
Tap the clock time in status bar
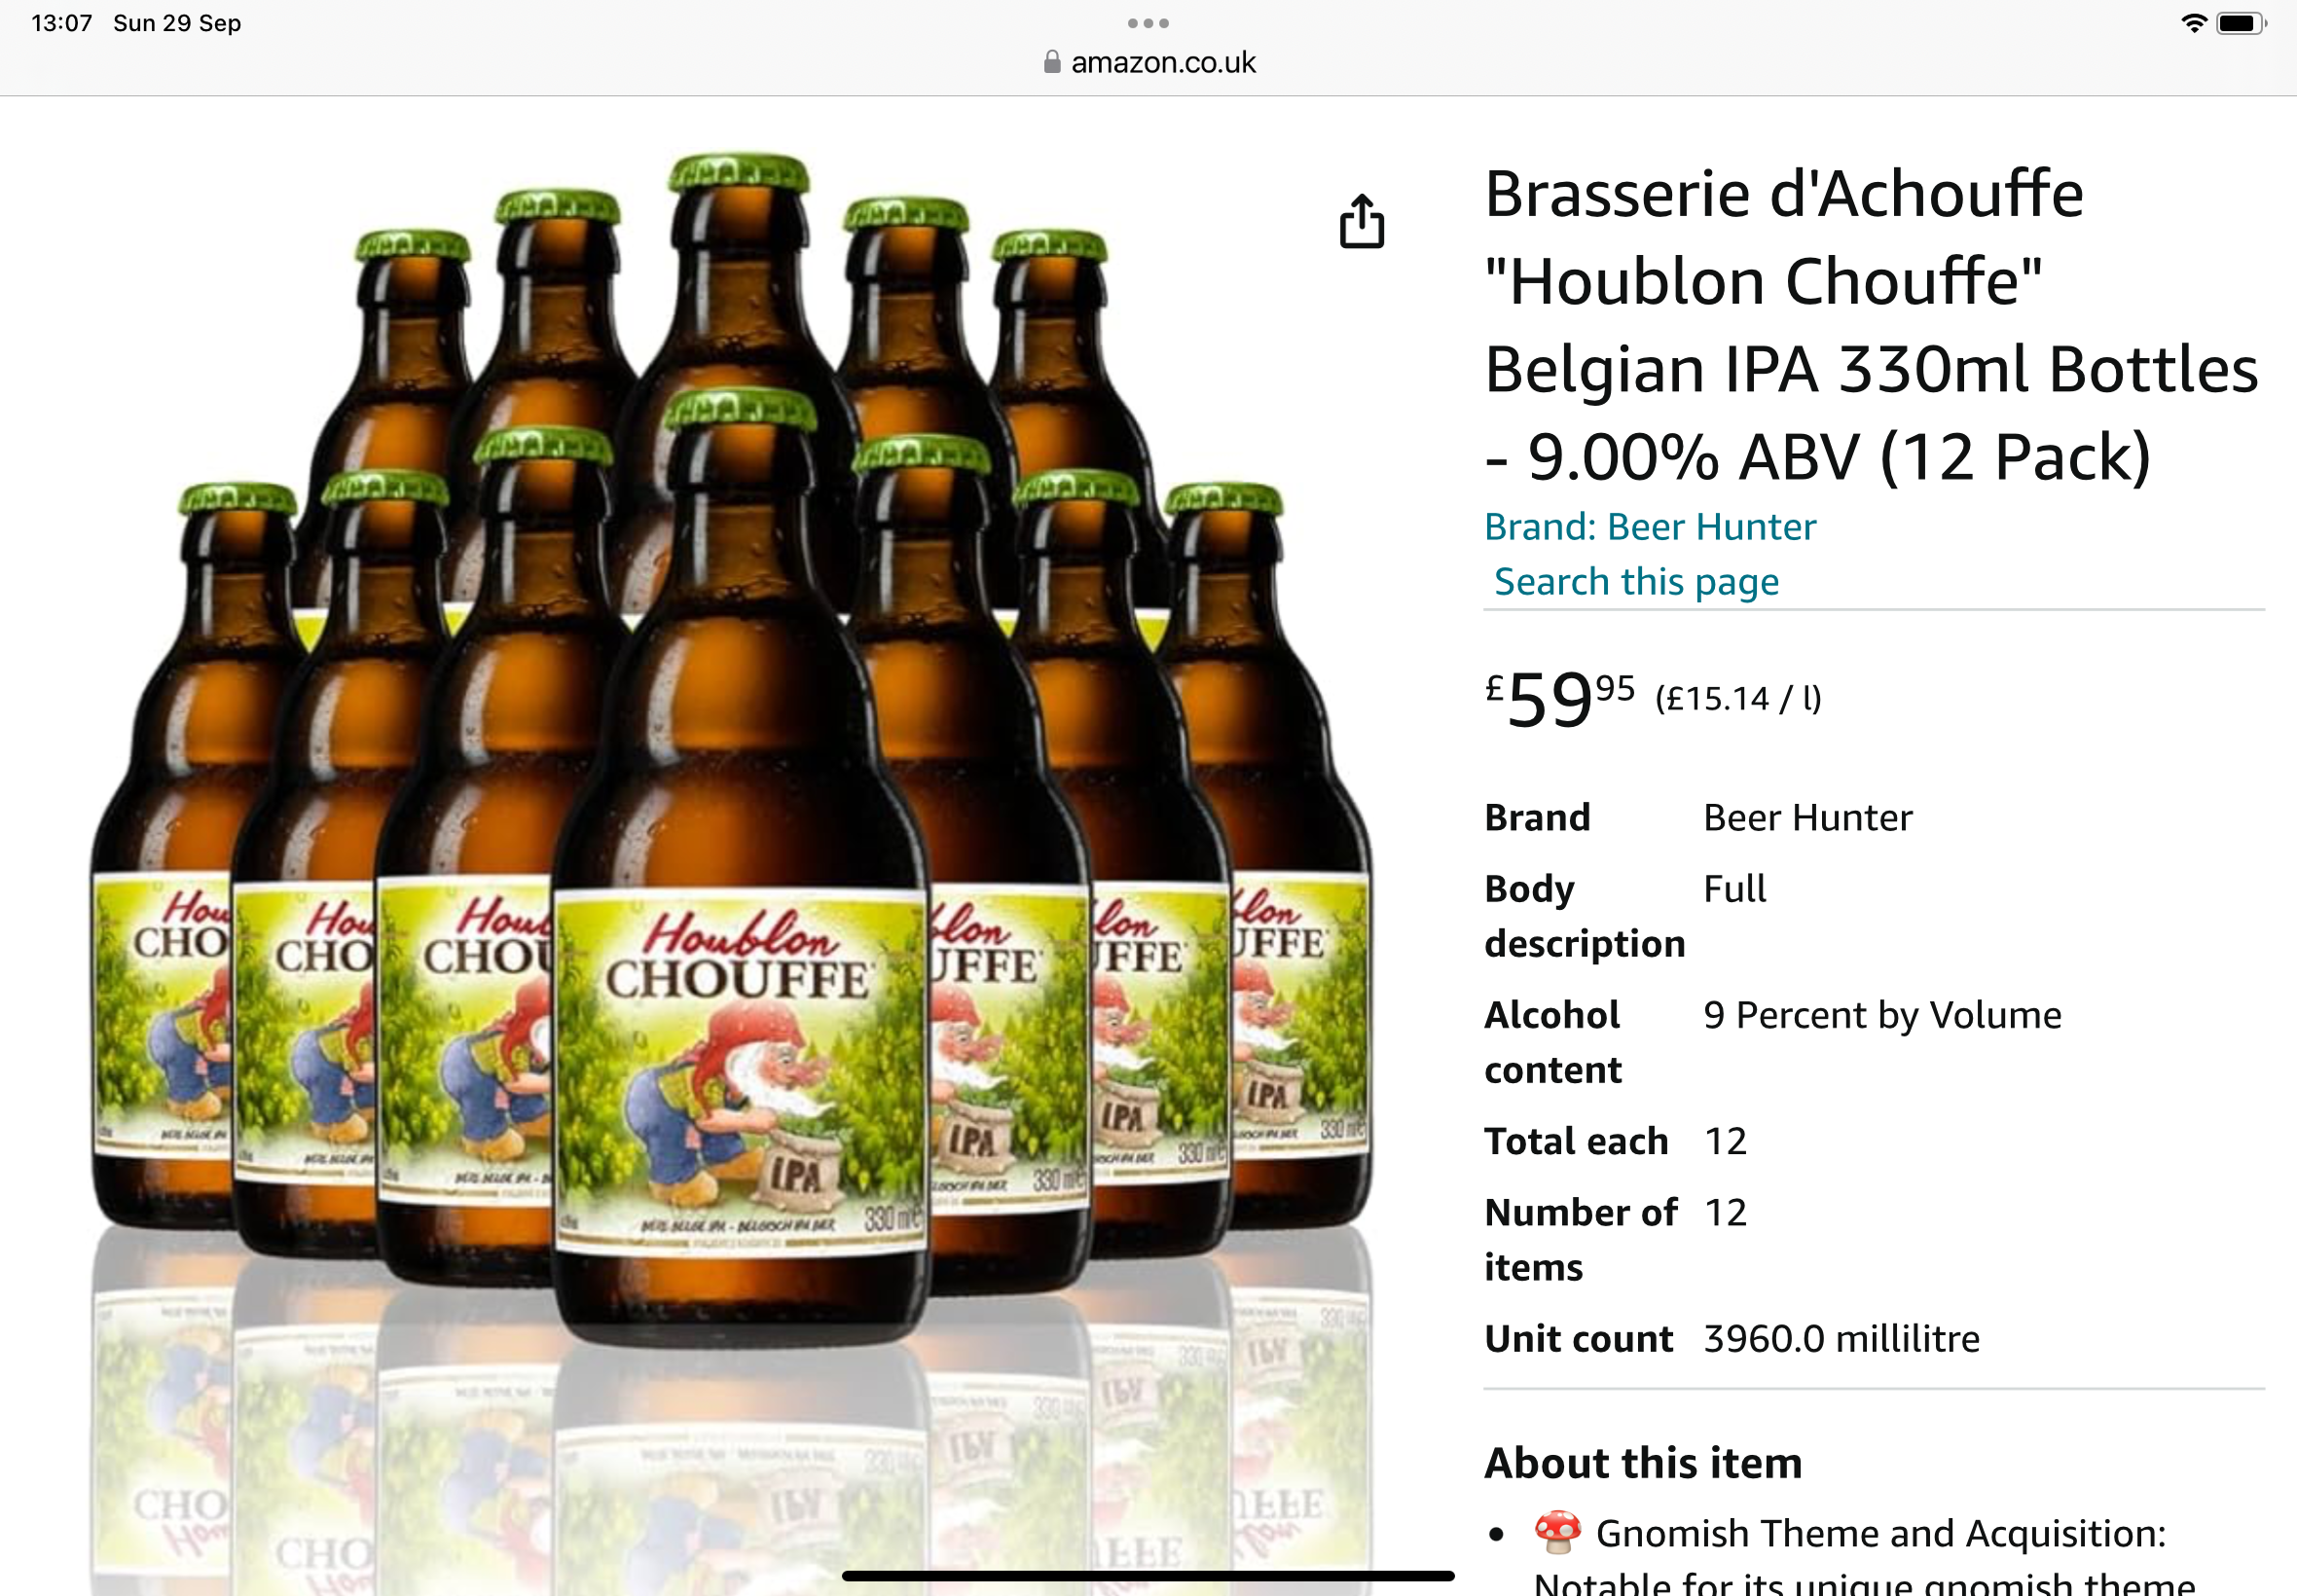(62, 23)
